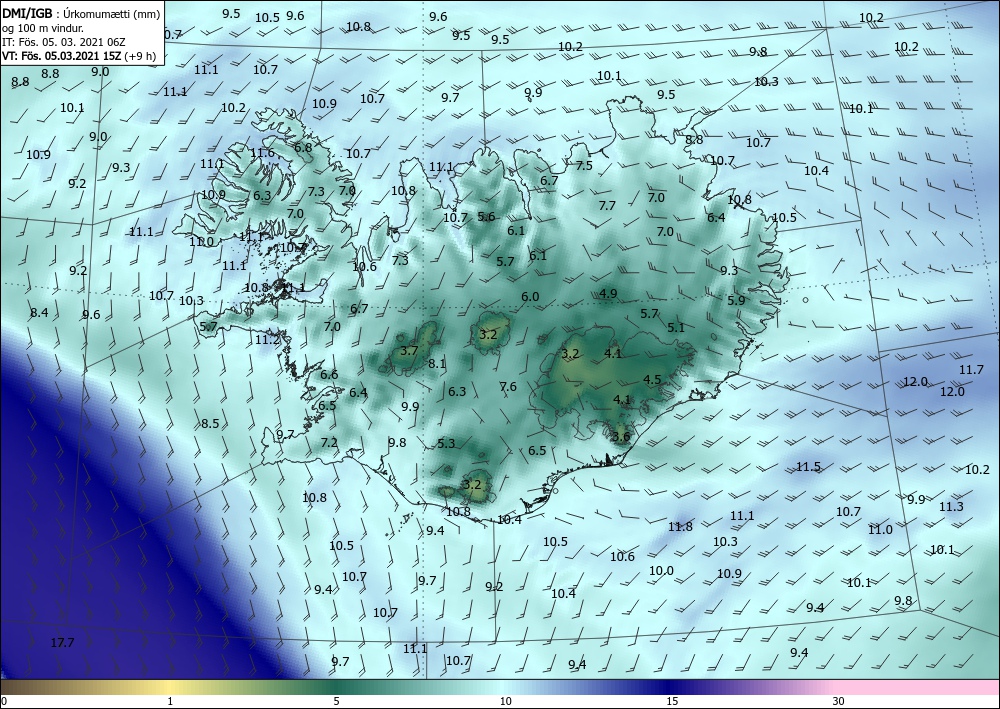Click the 5.3 value in south Iceland
Image resolution: width=1000 pixels, height=709 pixels.
click(x=446, y=443)
